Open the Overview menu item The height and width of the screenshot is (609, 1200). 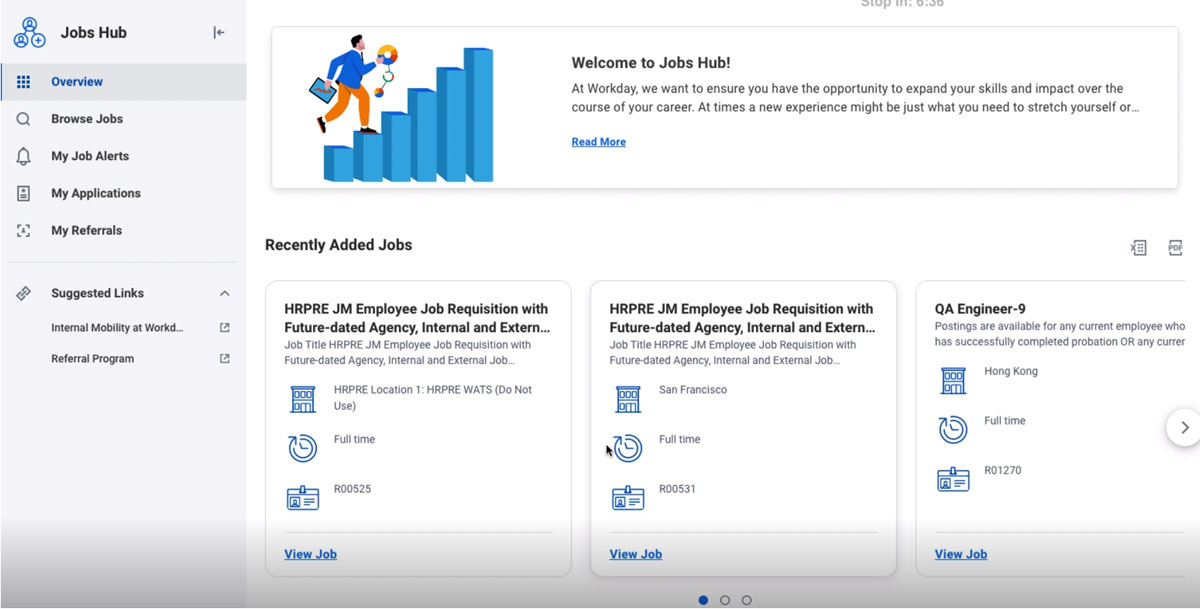[123, 82]
